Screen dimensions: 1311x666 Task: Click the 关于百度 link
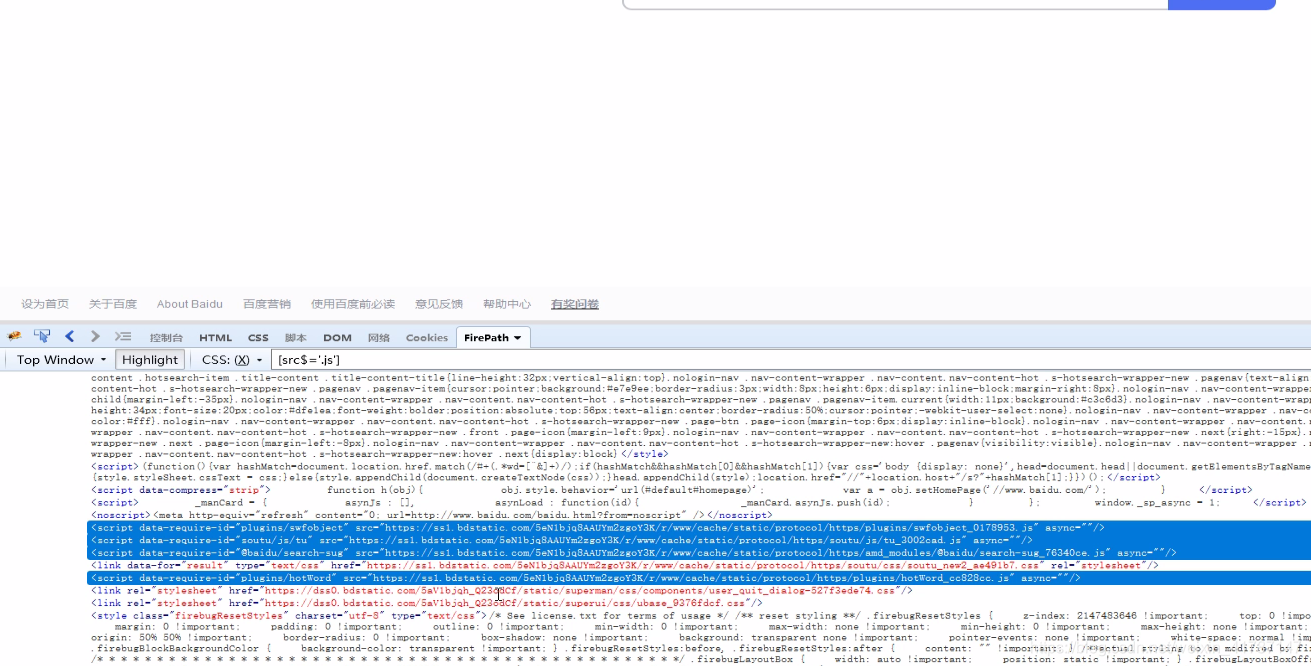point(113,304)
